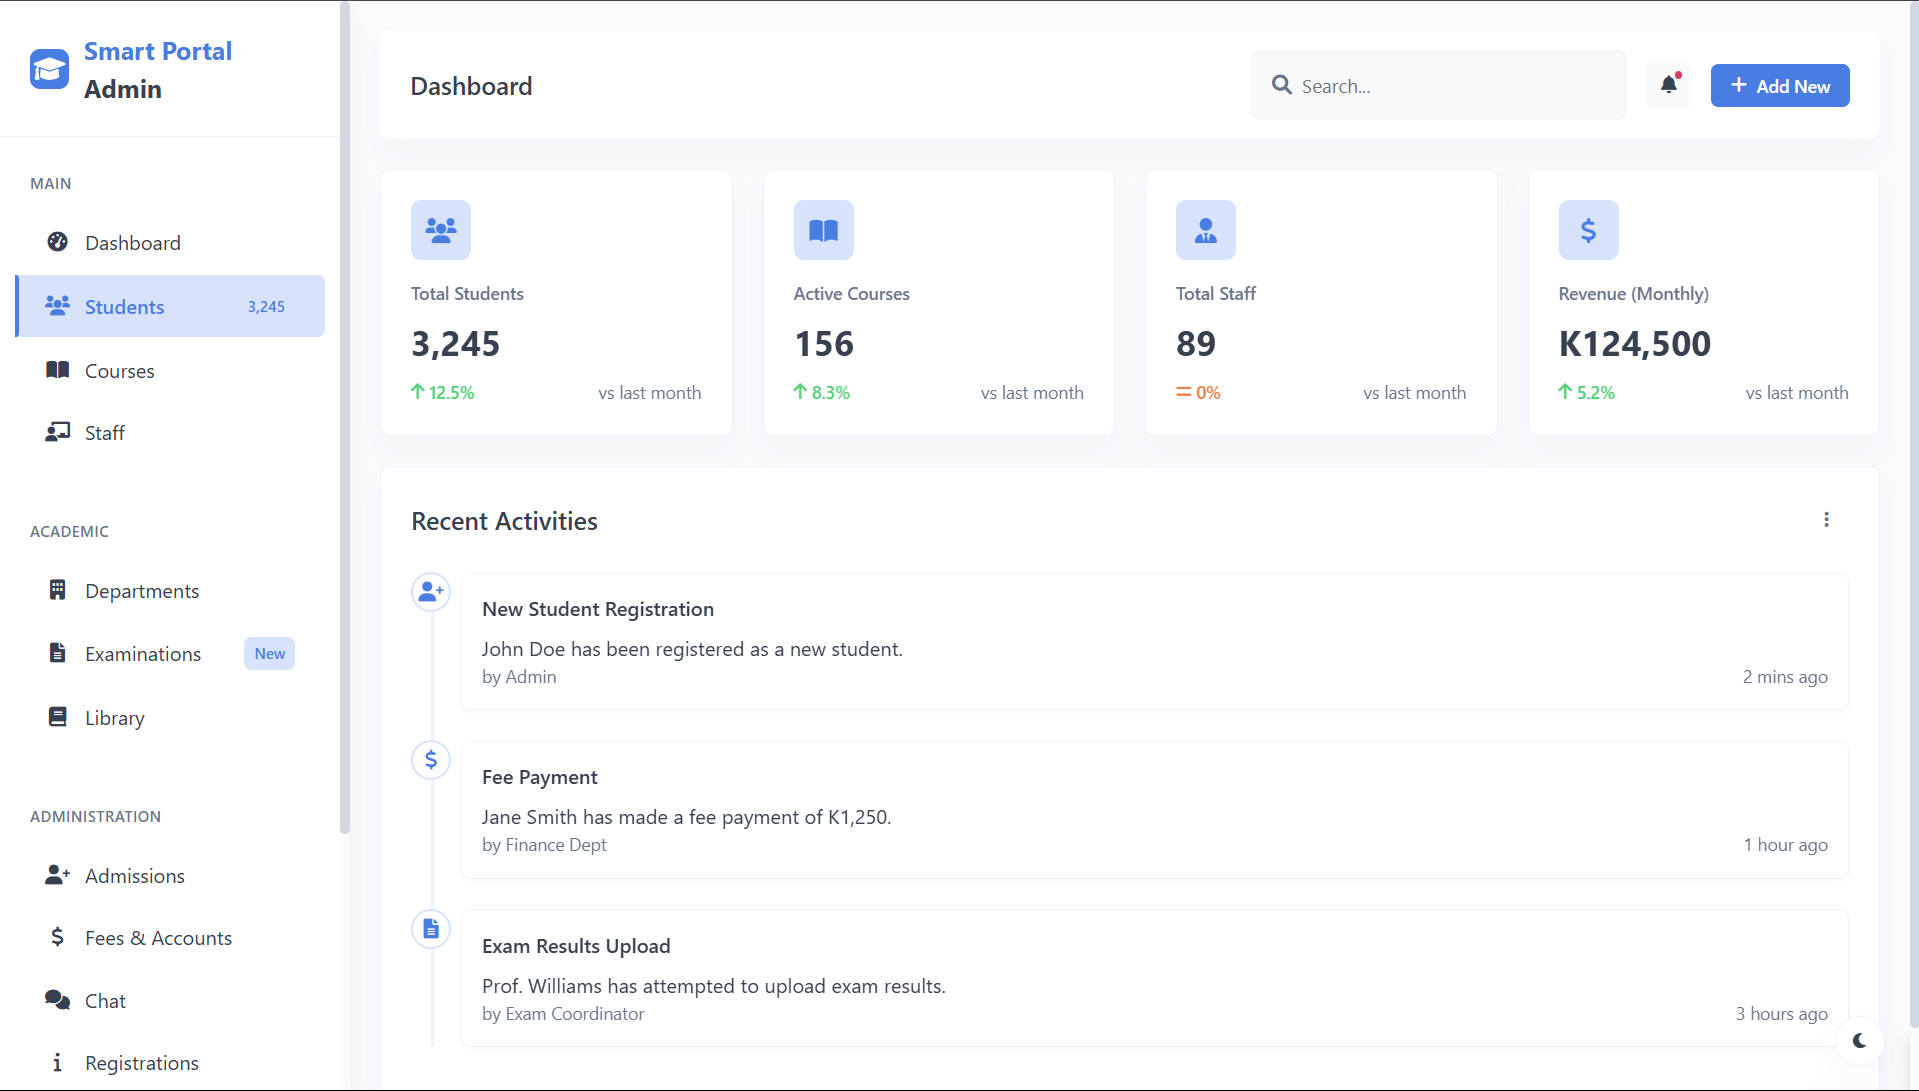This screenshot has height=1091, width=1919.
Task: Open the Recent Activities options menu
Action: 1826,520
